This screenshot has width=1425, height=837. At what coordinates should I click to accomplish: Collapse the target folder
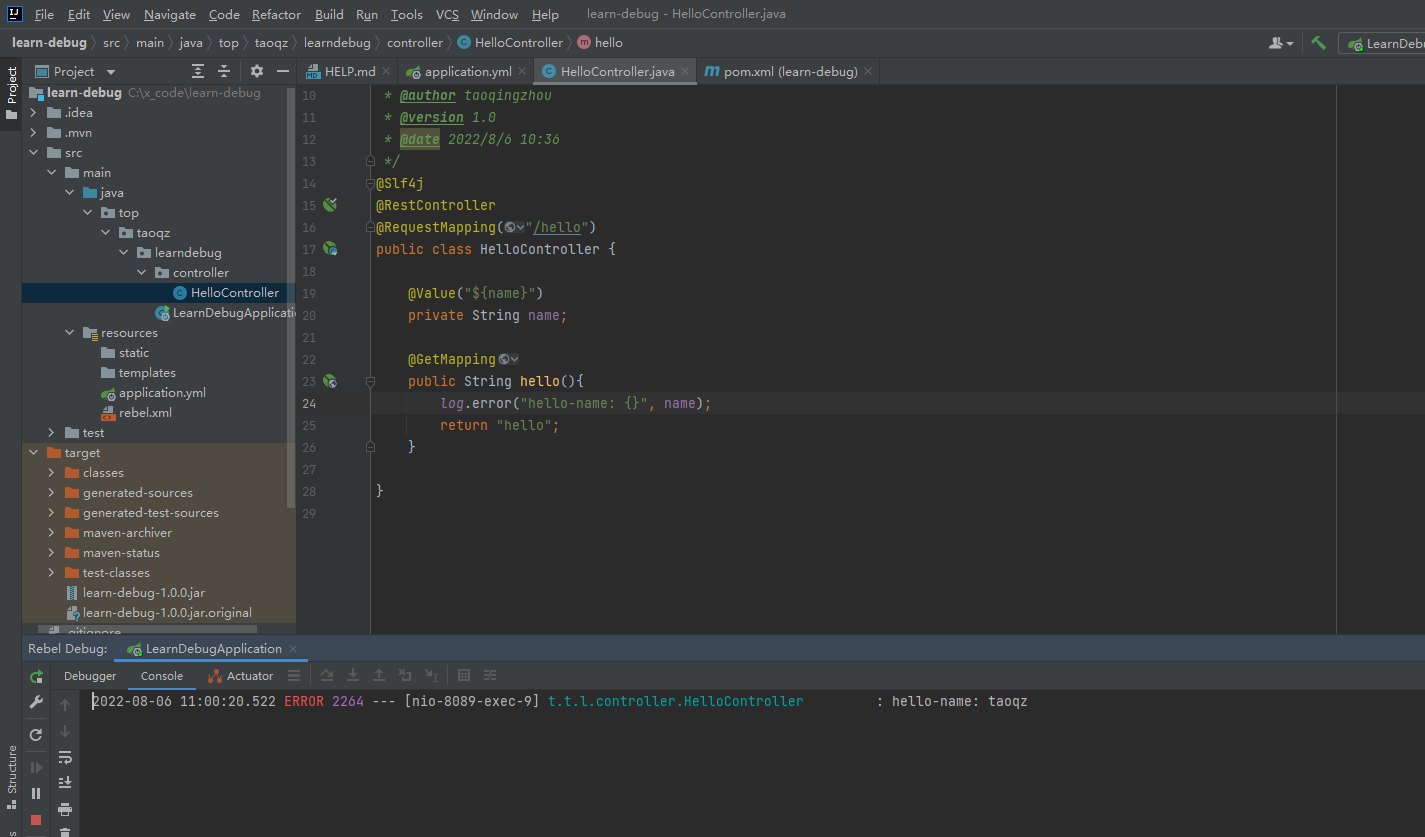[33, 453]
